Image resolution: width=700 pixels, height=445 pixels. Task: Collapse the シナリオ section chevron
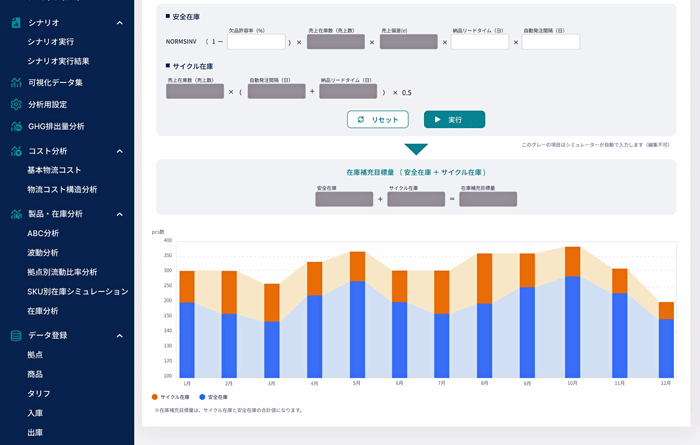tap(119, 22)
